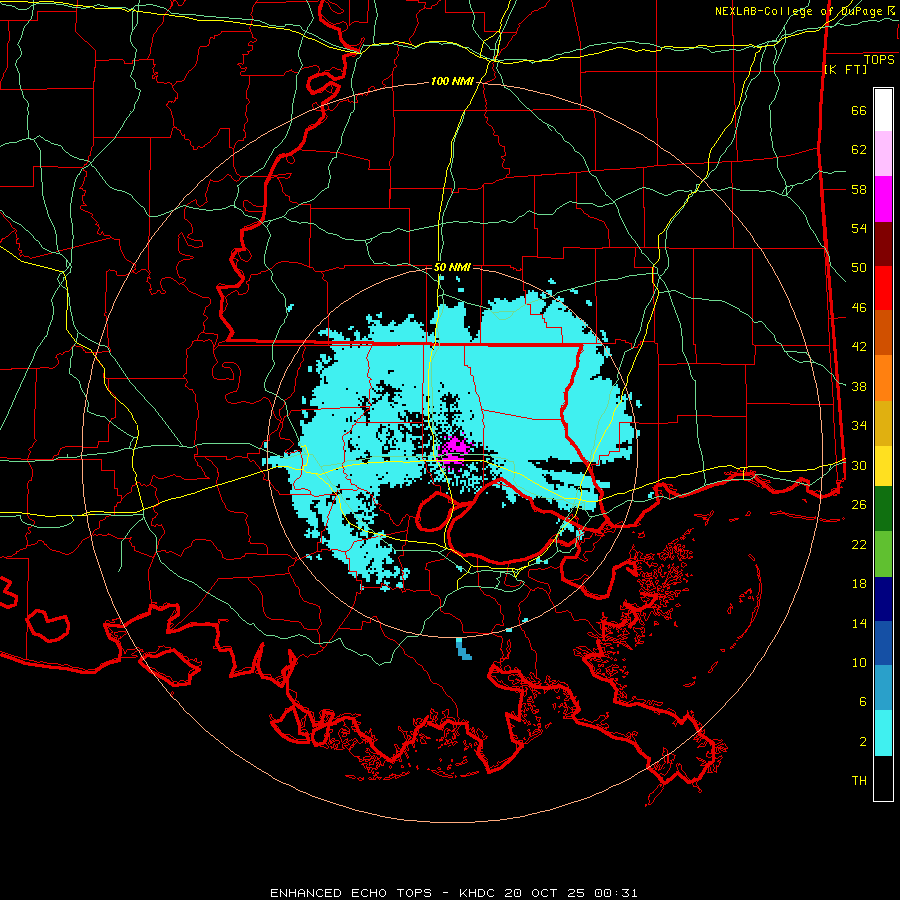
Task: Click the 'TH' legend label
Action: coord(859,780)
